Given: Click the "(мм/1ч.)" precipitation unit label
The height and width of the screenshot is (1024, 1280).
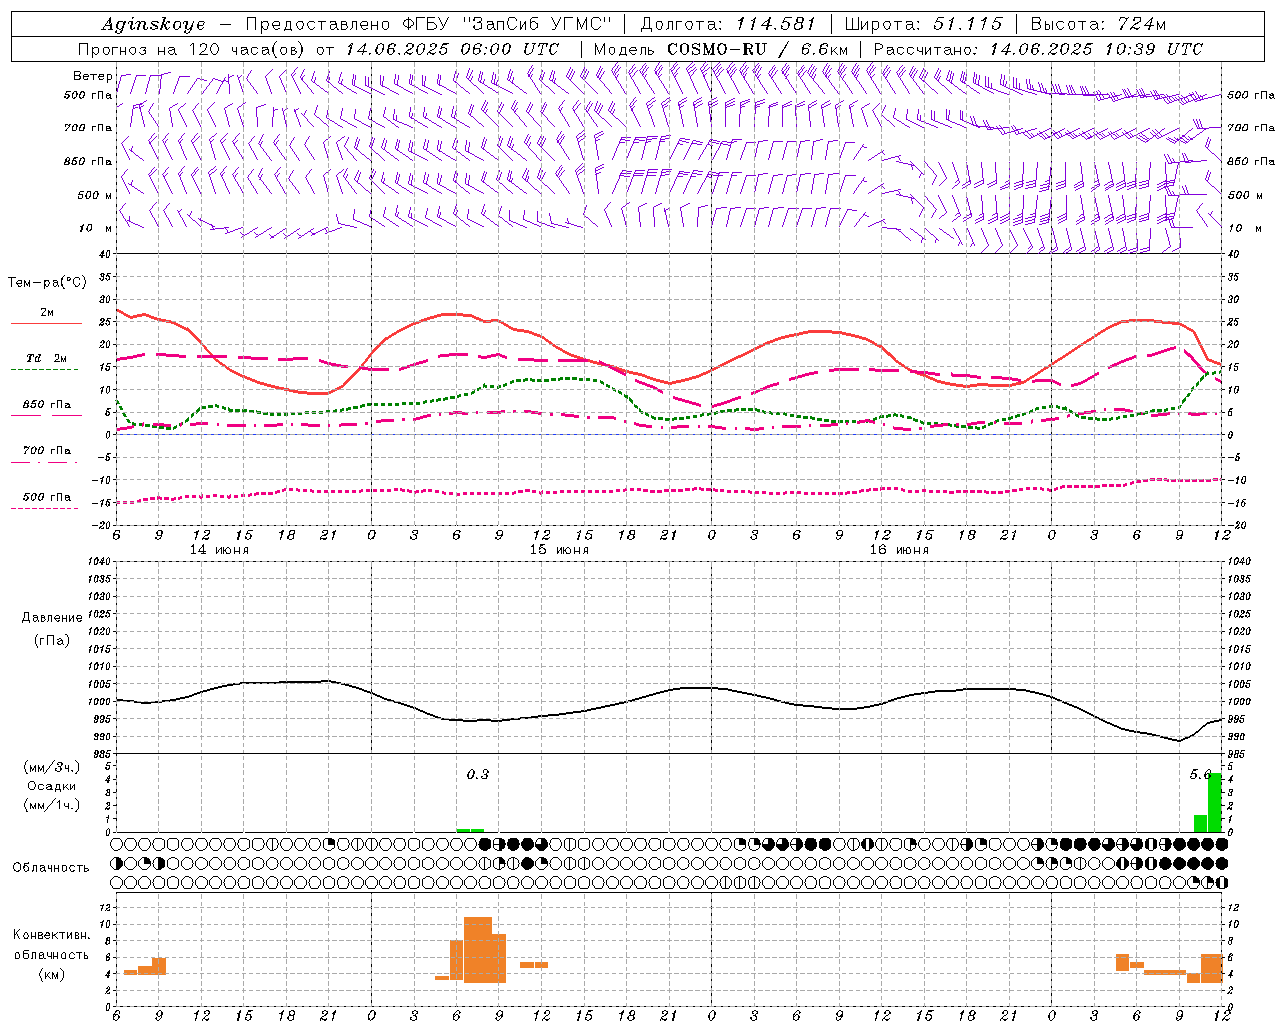Looking at the screenshot, I should (x=52, y=805).
